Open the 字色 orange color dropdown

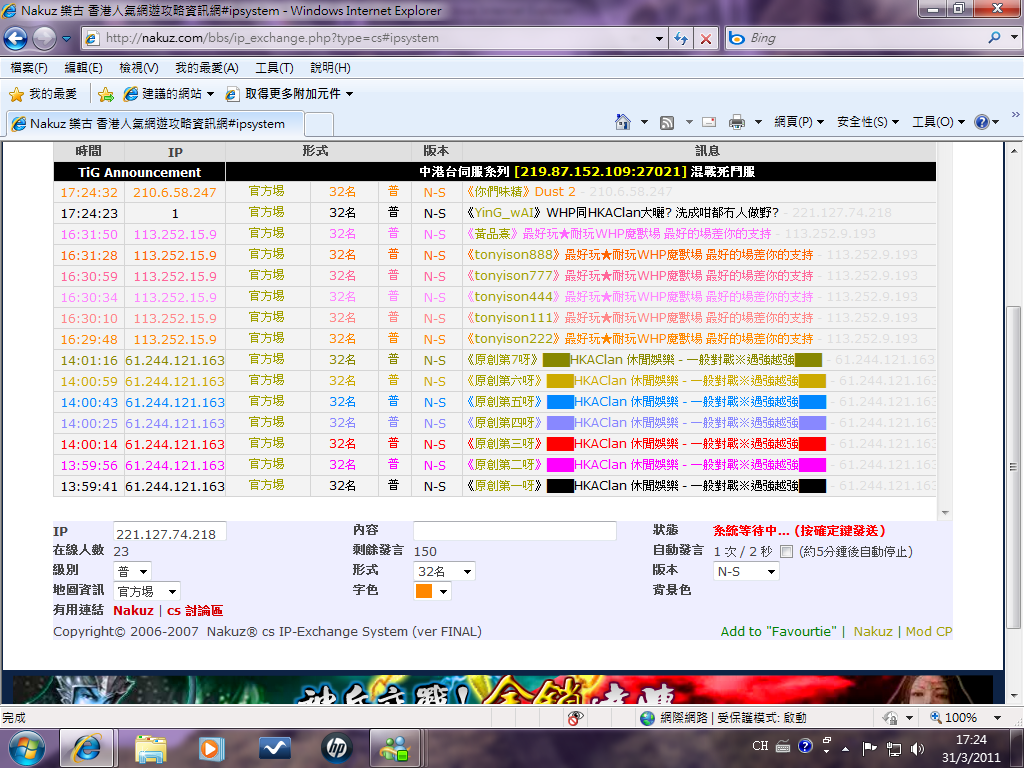[432, 591]
